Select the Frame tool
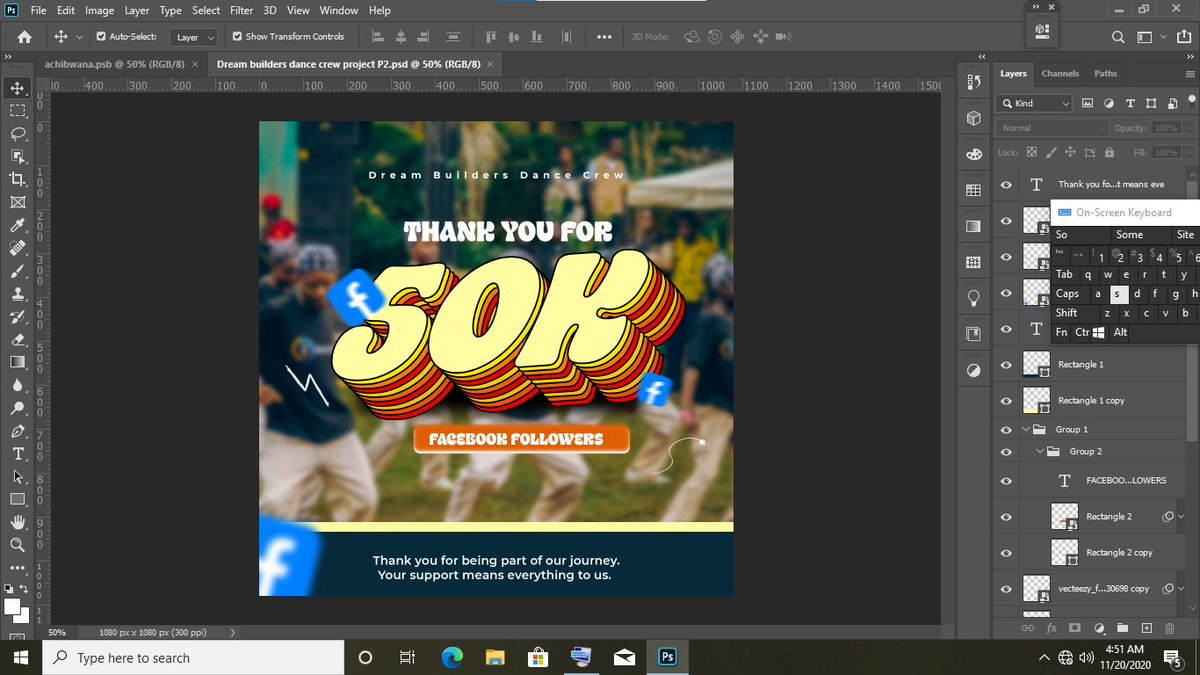 click(x=18, y=202)
